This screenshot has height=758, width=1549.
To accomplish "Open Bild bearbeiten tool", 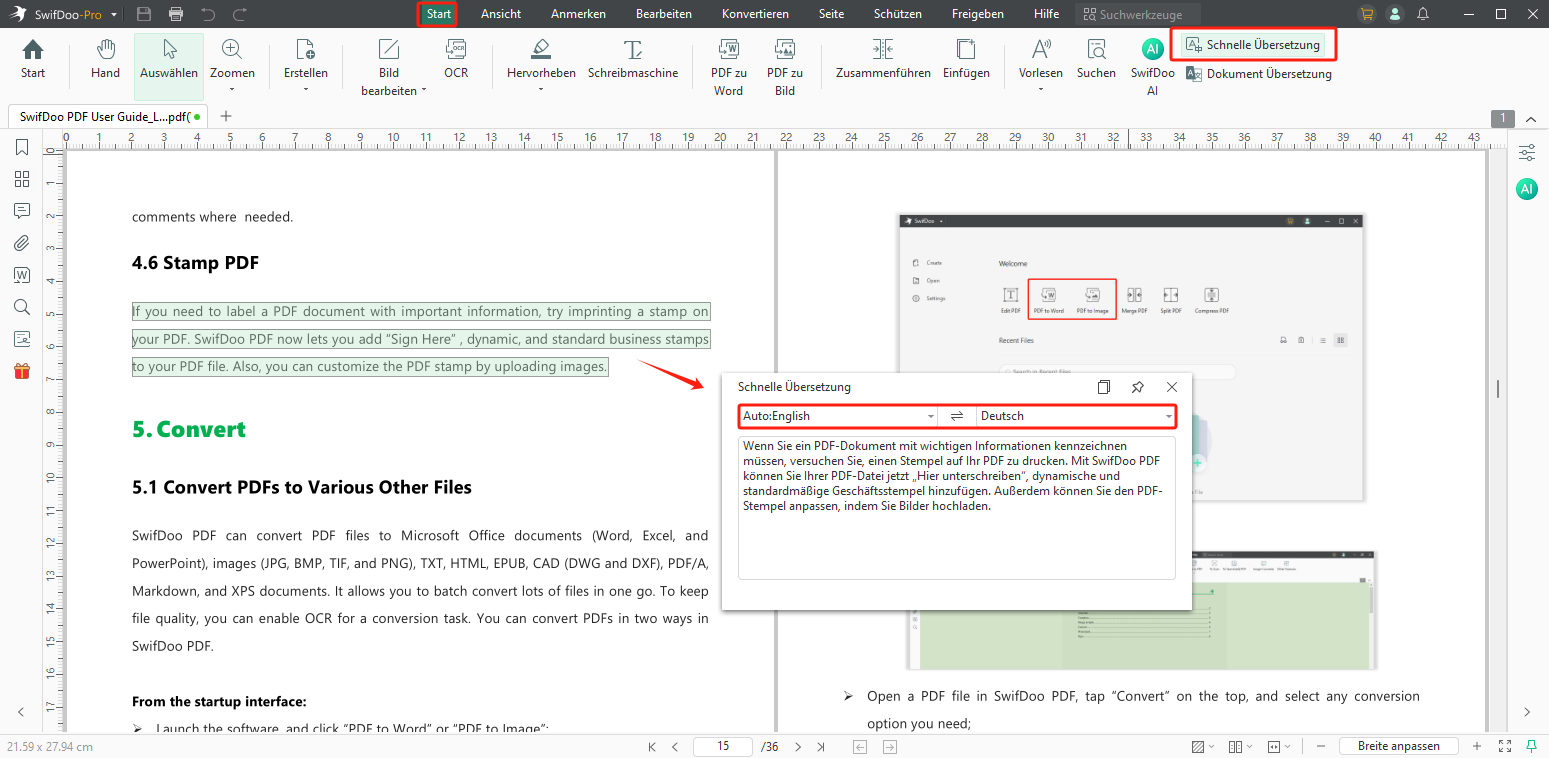I will tap(389, 67).
